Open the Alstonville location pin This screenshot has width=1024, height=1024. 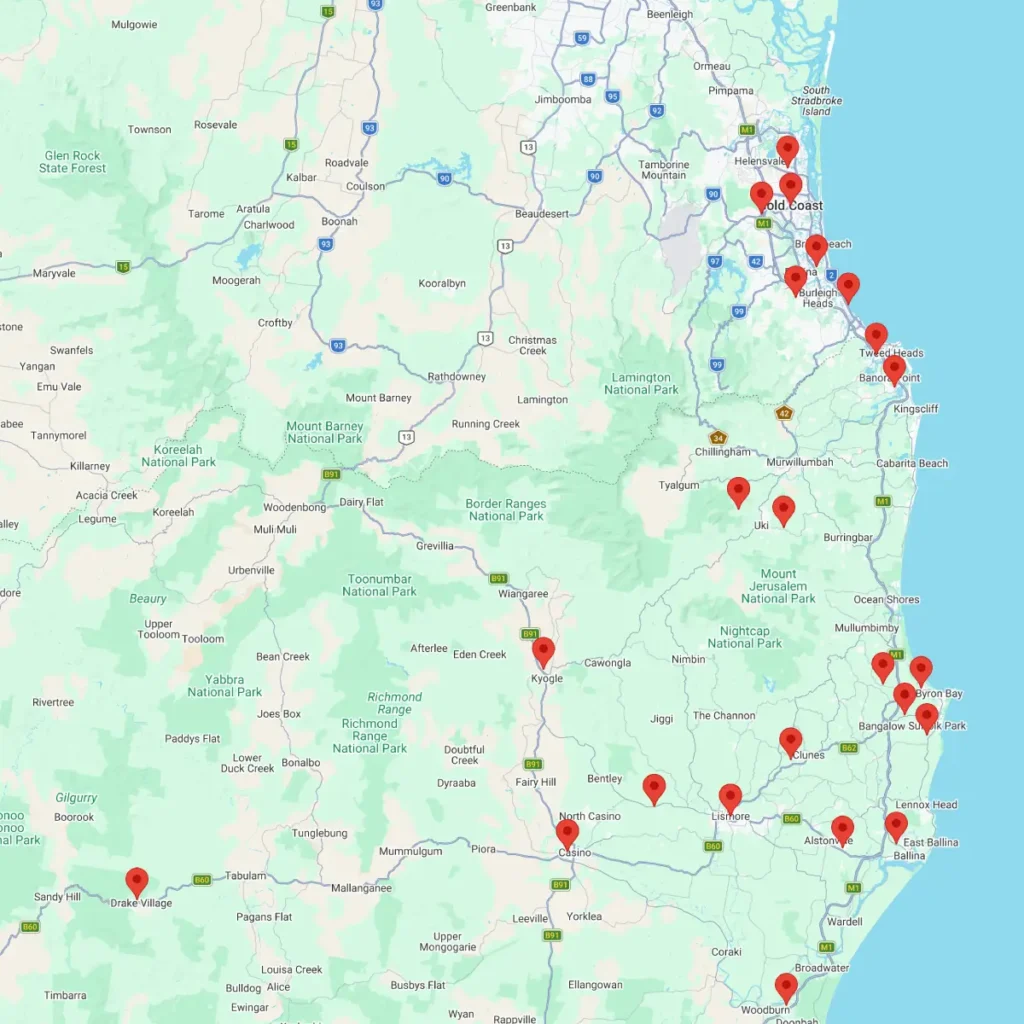click(x=842, y=830)
